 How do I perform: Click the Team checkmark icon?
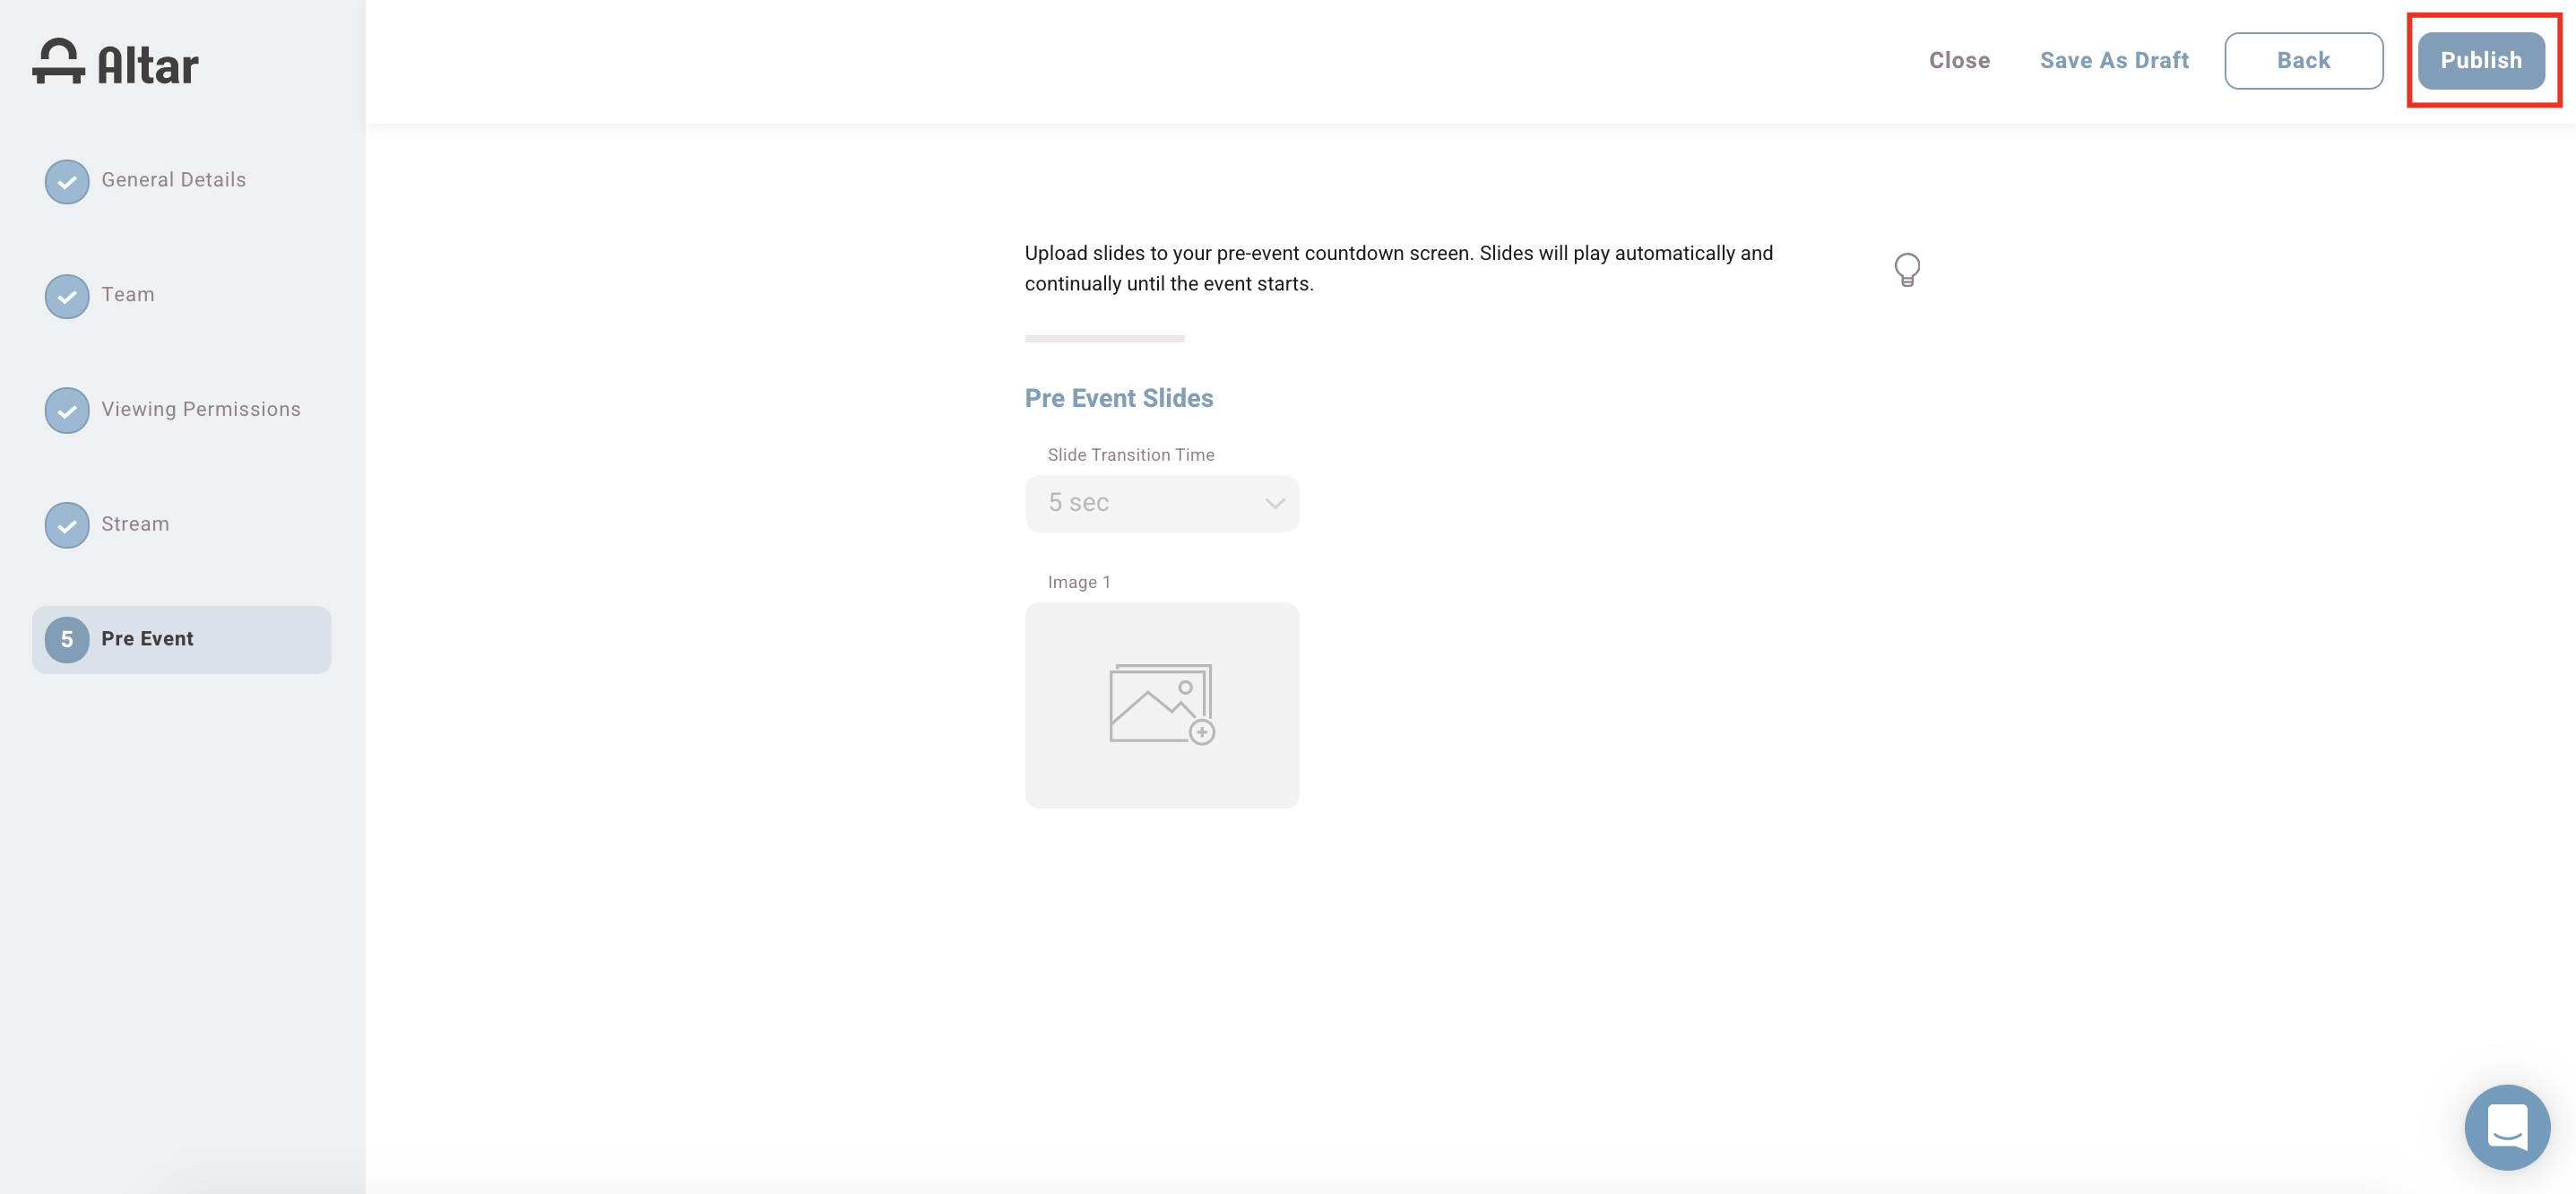click(67, 297)
